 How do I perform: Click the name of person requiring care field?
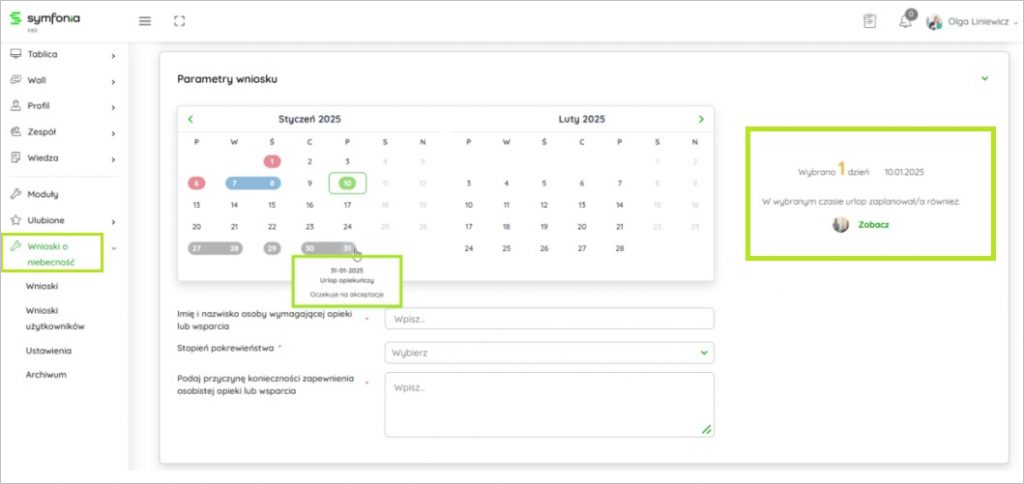[x=549, y=318]
